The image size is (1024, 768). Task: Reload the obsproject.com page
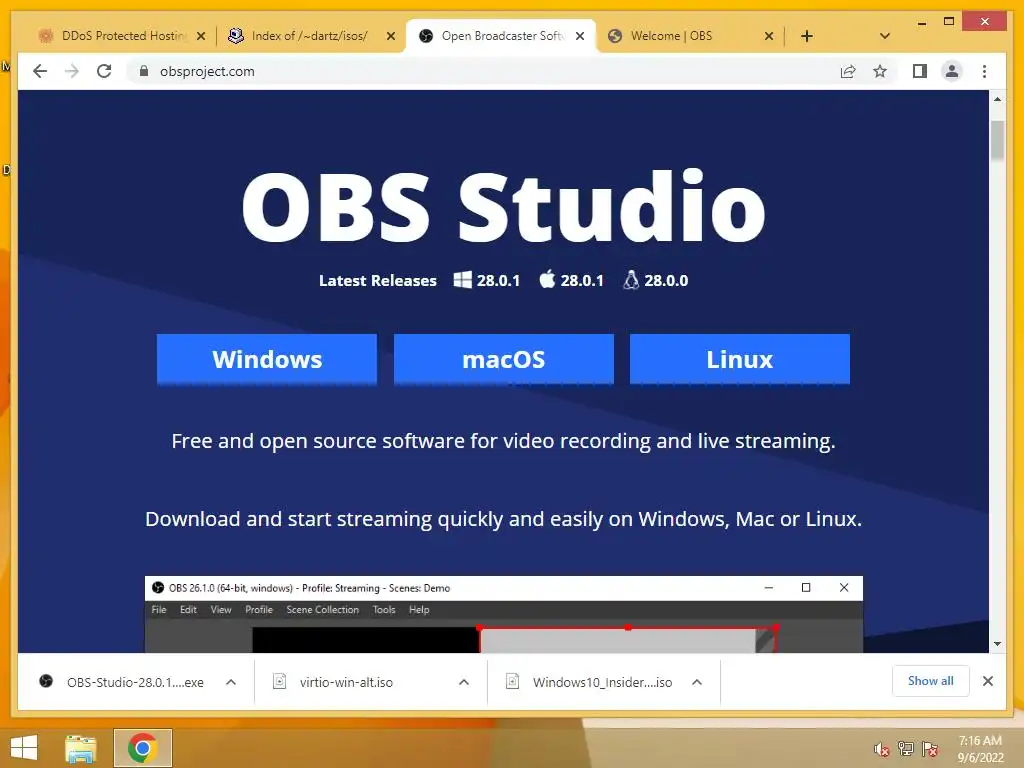(x=104, y=71)
